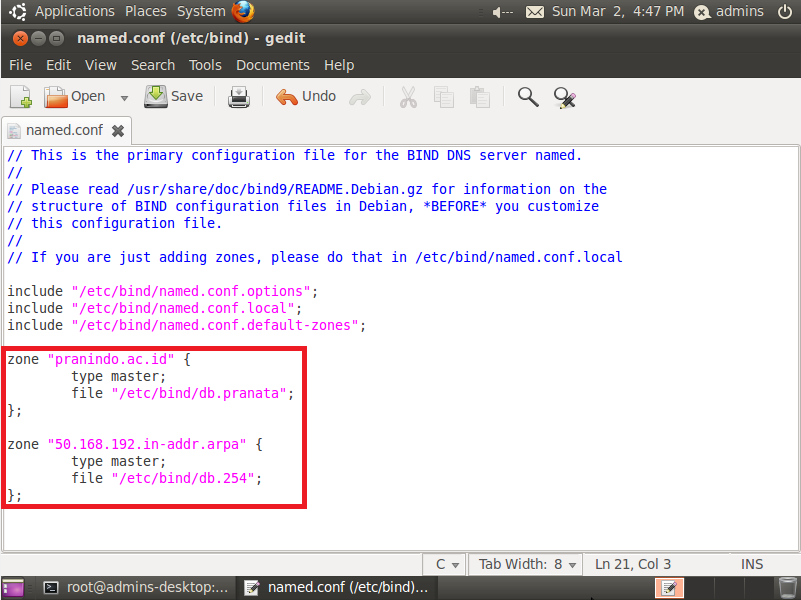Cut the selected text
801x600 pixels.
408,96
